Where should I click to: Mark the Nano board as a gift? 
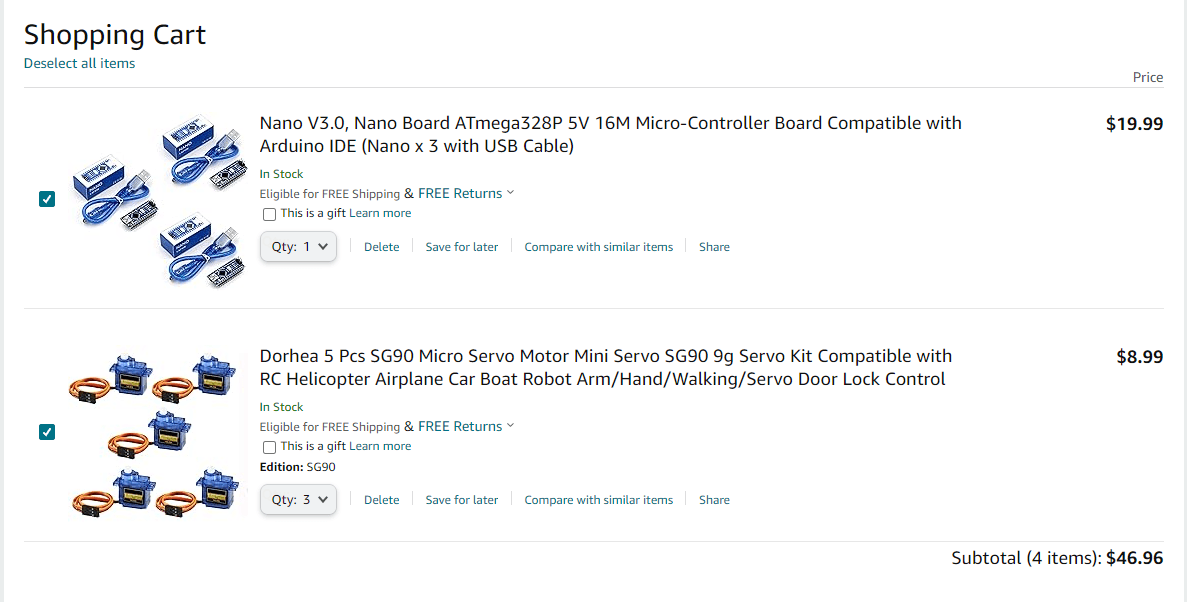[269, 214]
